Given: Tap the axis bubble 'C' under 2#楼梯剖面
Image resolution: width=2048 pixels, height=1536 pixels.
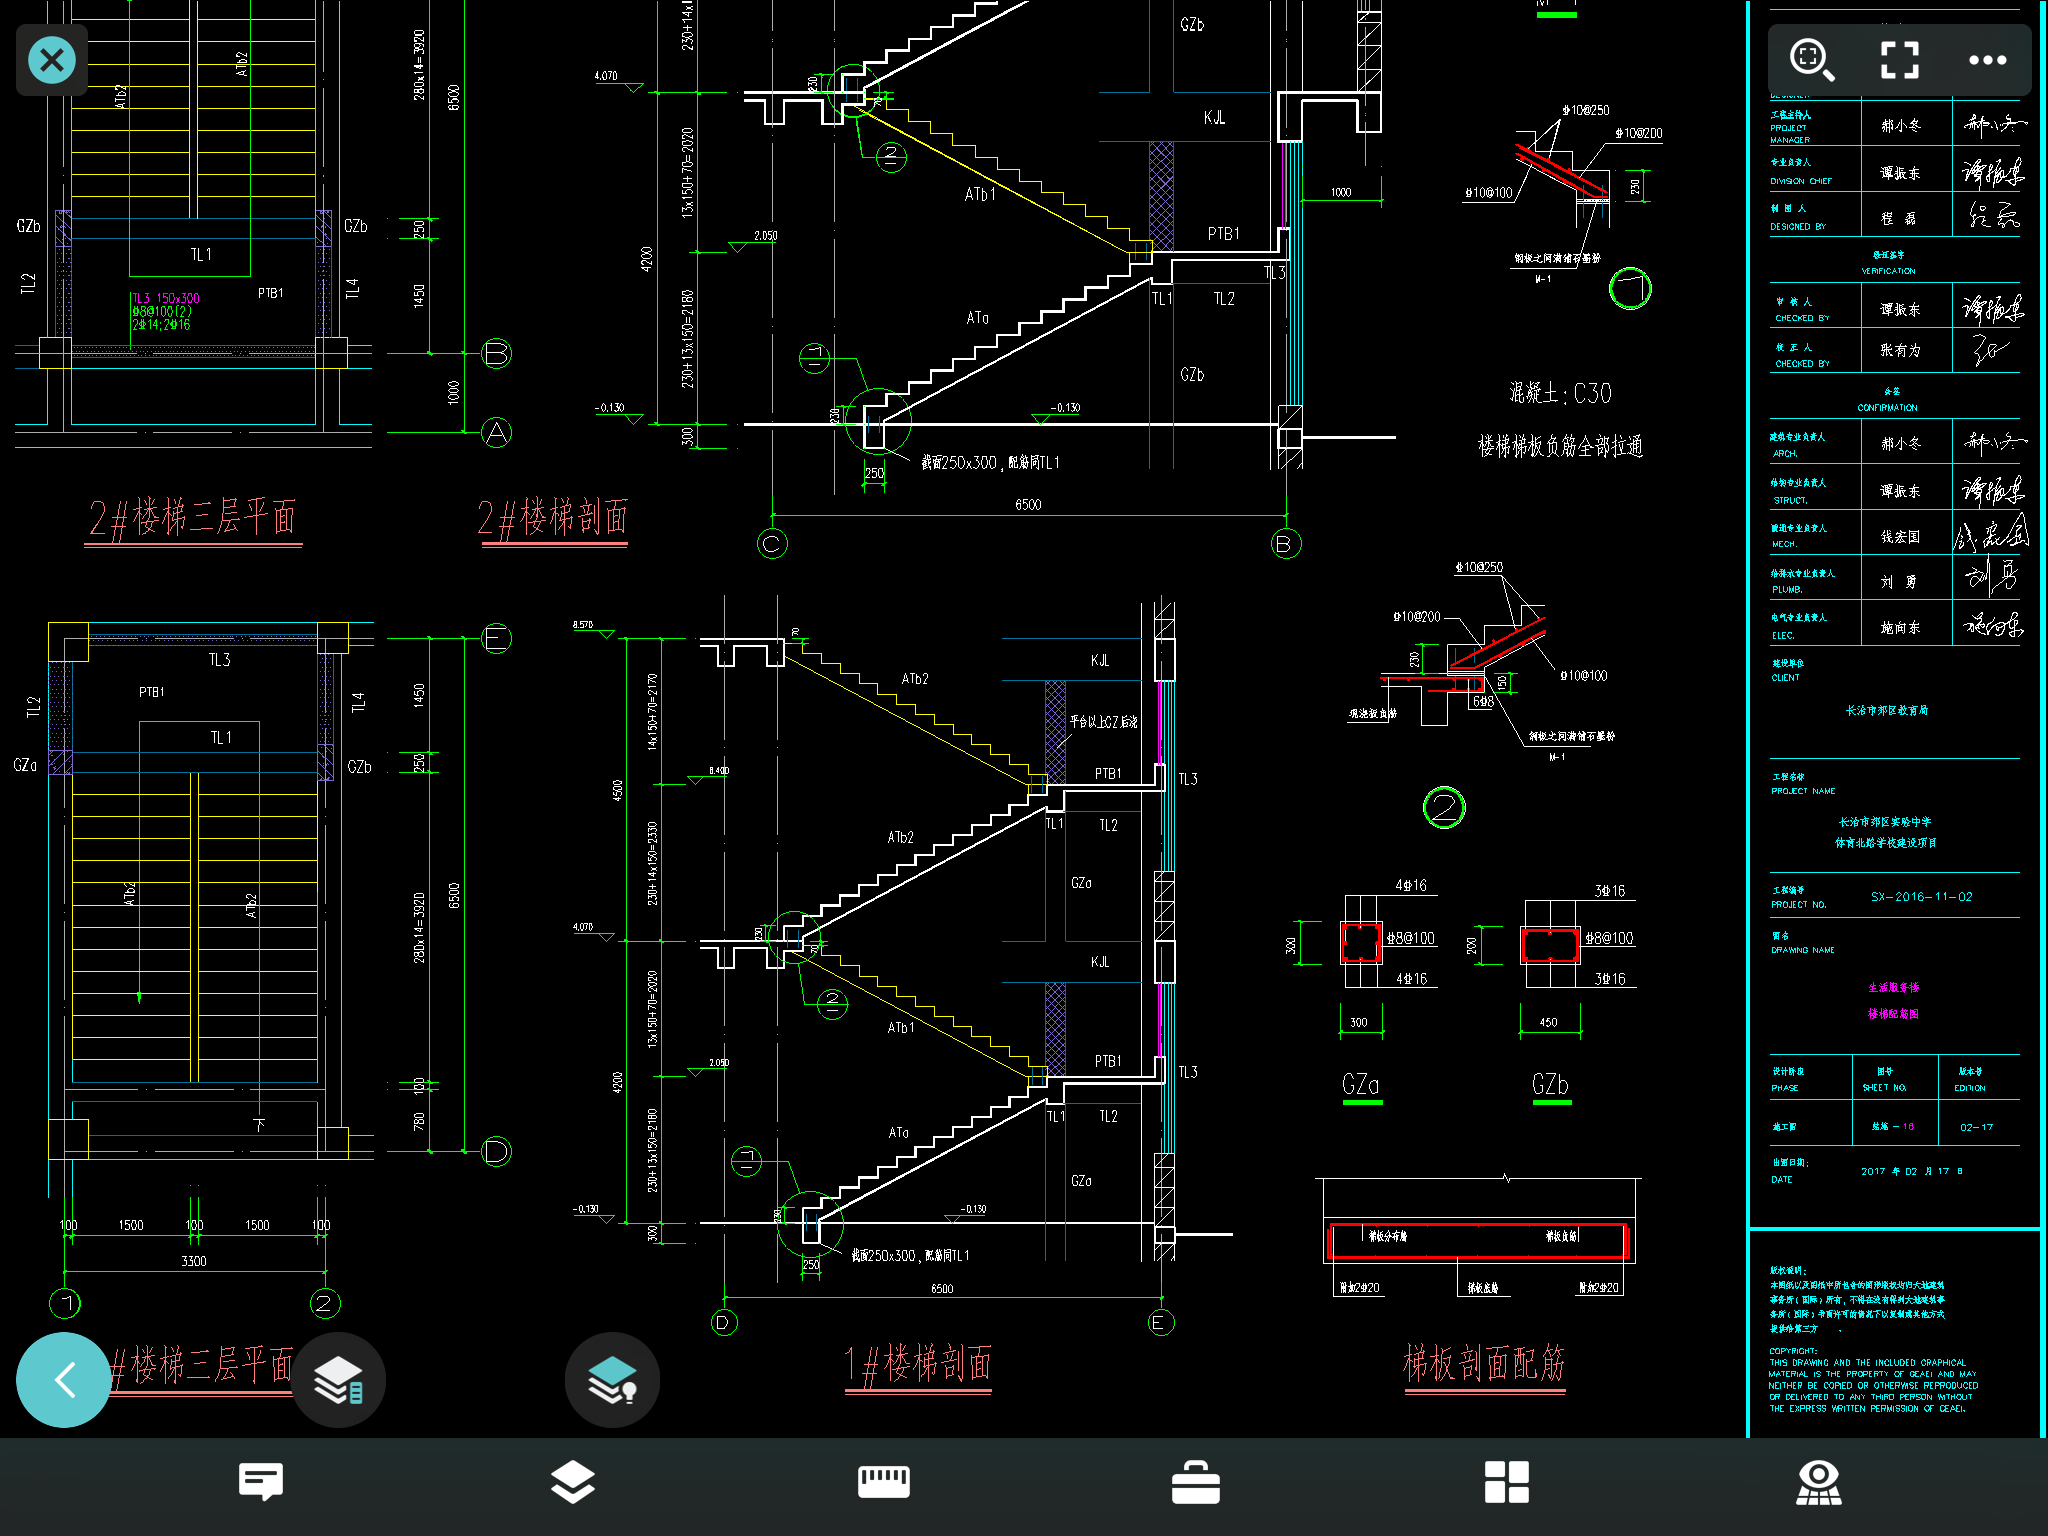Looking at the screenshot, I should [x=772, y=544].
